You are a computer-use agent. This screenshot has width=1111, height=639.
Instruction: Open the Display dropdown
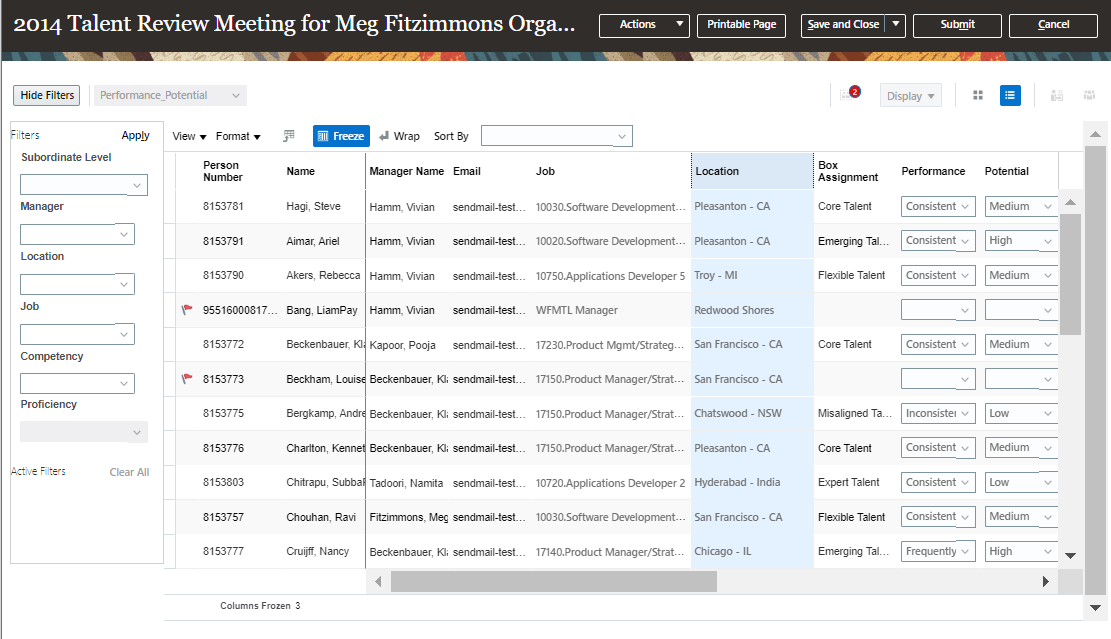[910, 96]
